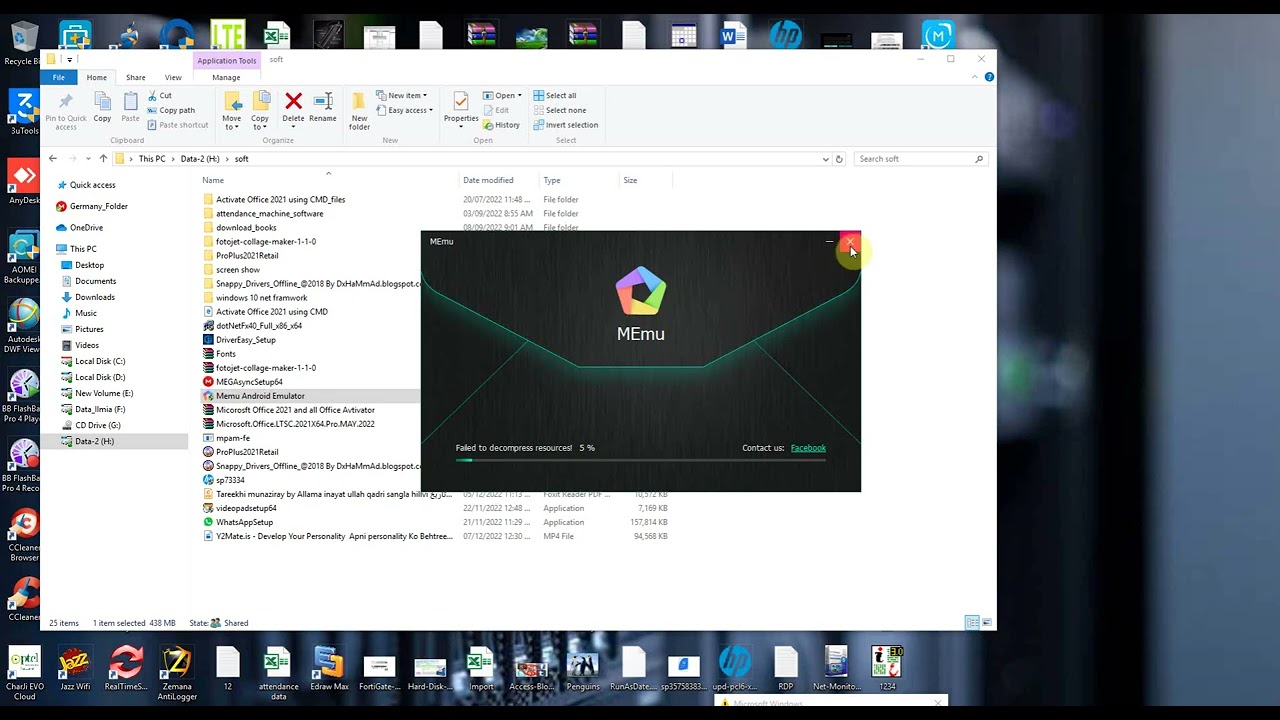This screenshot has height=720, width=1280.
Task: Open the File tab
Action: point(59,77)
